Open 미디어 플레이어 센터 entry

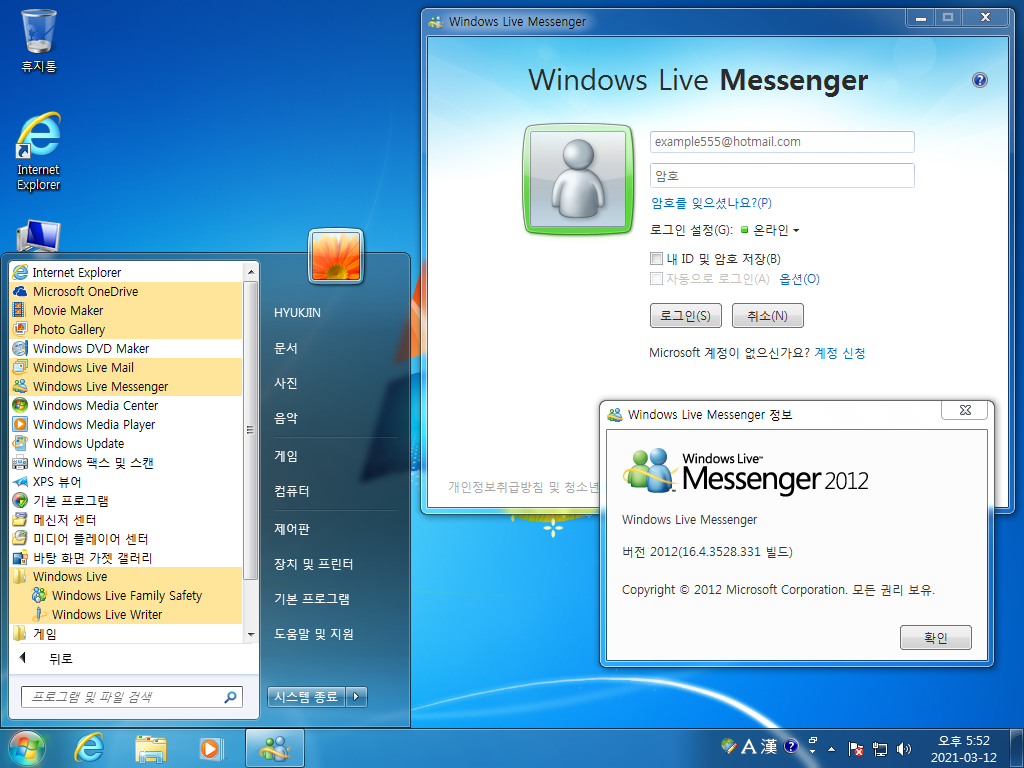[x=127, y=538]
